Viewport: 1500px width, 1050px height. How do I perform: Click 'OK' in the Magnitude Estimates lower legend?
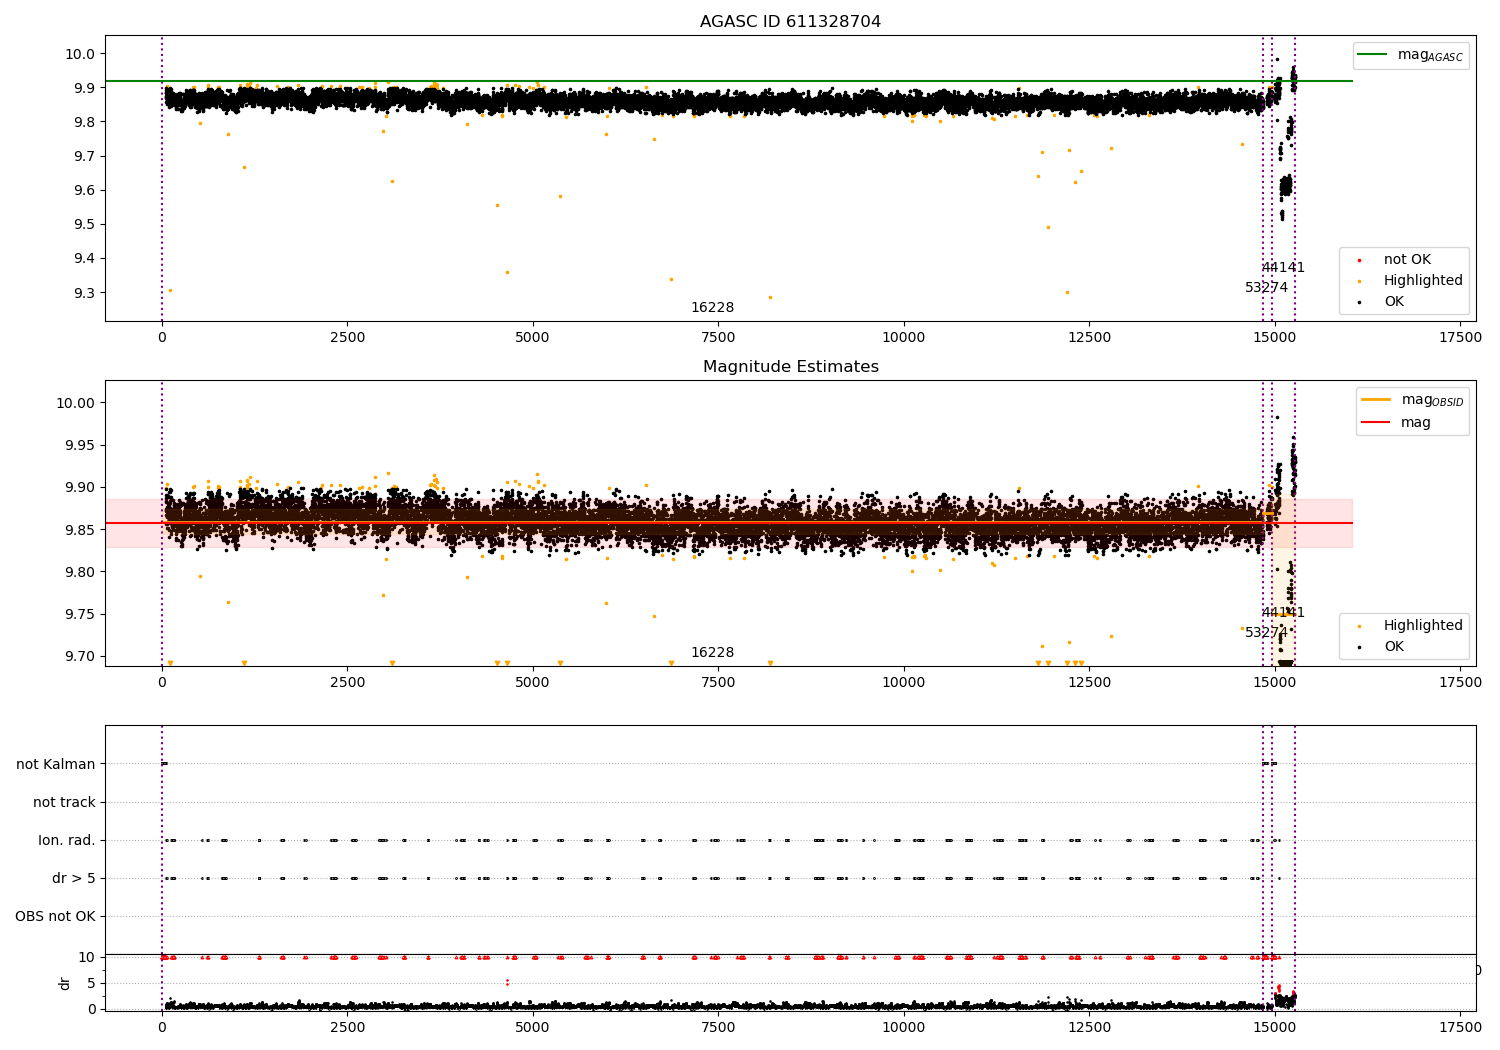(1394, 647)
